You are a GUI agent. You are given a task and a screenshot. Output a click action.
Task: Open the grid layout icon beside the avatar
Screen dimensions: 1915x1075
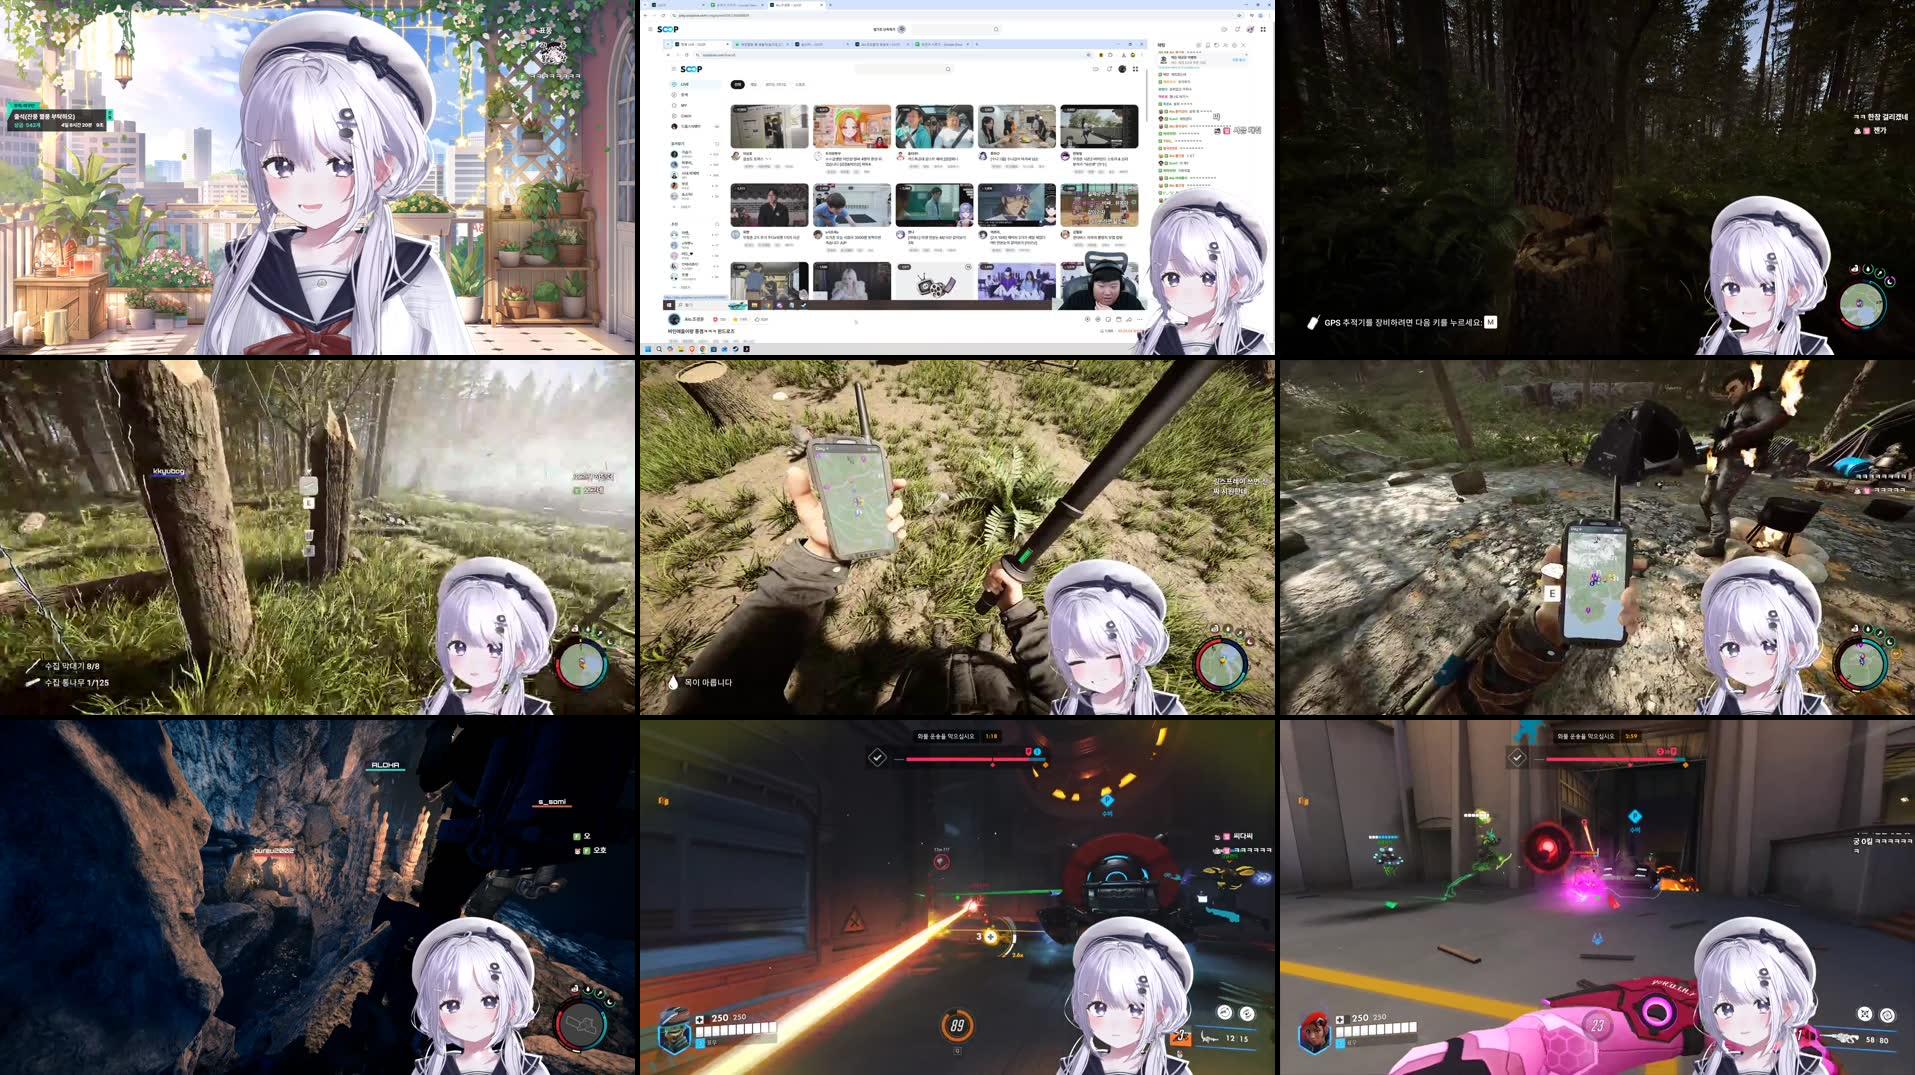click(x=1136, y=69)
